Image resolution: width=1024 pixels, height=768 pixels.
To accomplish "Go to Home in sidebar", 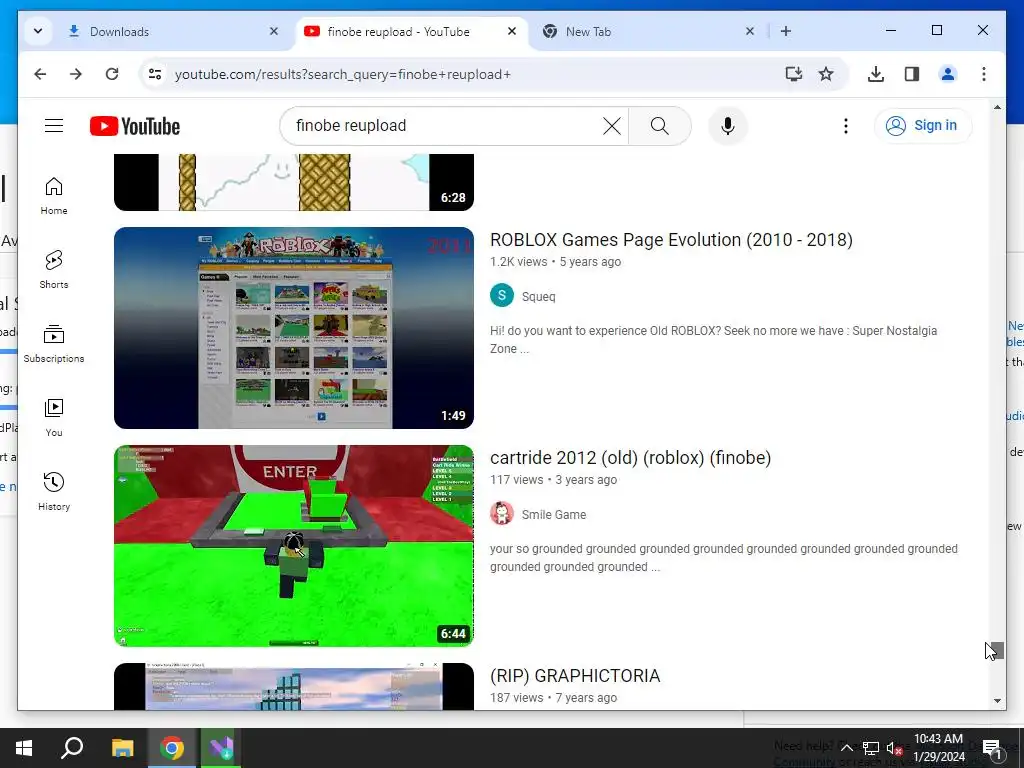I will [x=54, y=196].
